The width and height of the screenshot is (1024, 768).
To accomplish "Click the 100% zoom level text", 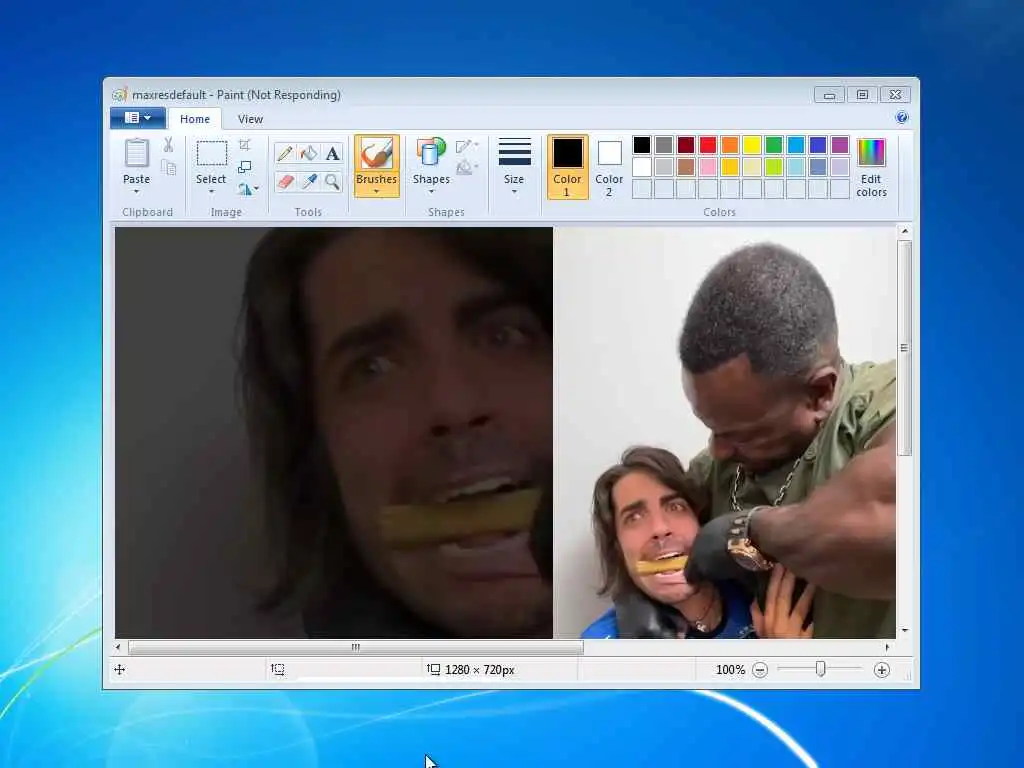I will click(730, 670).
